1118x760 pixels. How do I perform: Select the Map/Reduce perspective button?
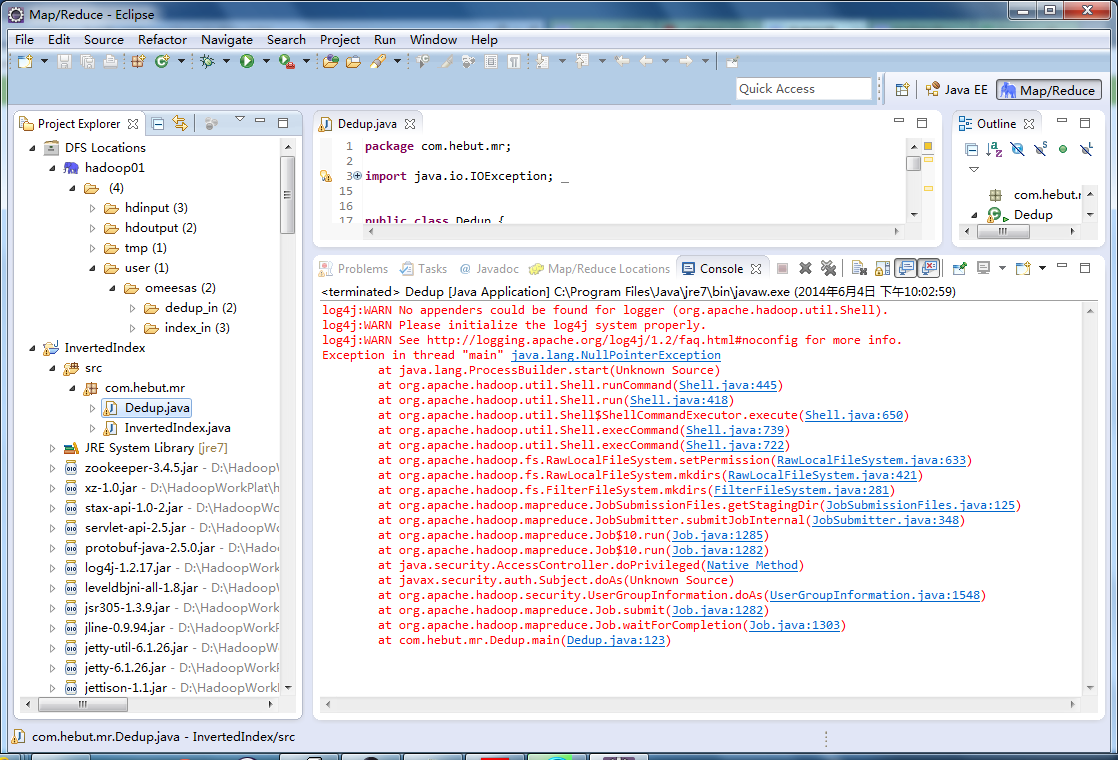point(1049,90)
